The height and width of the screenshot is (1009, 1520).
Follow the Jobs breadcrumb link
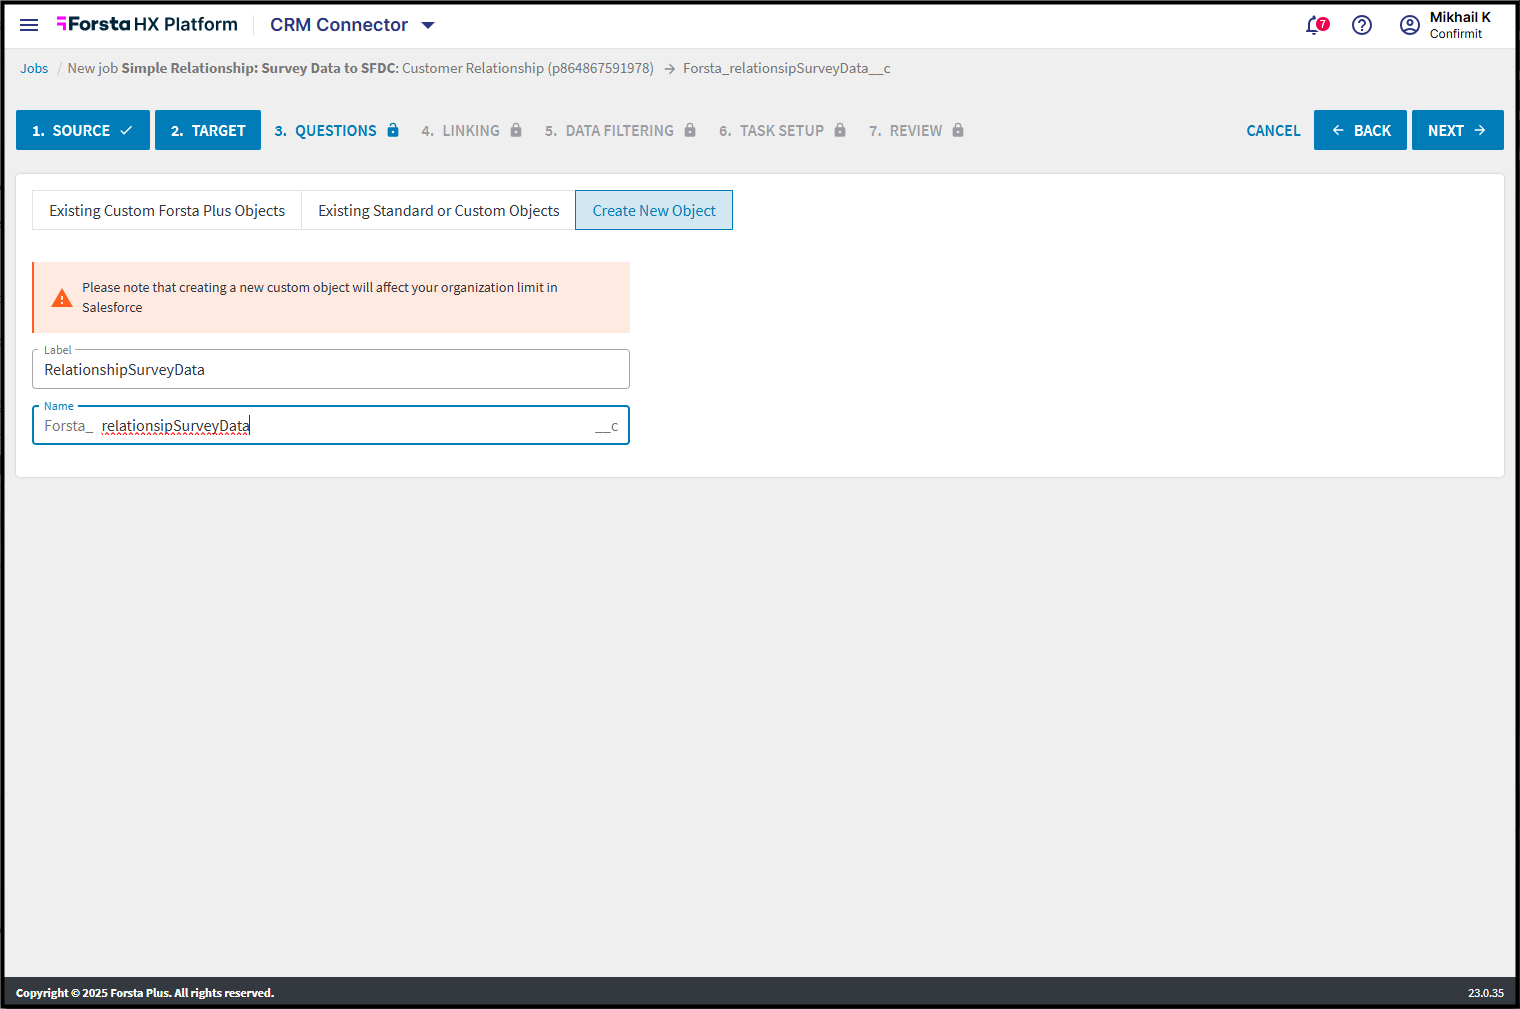tap(34, 68)
